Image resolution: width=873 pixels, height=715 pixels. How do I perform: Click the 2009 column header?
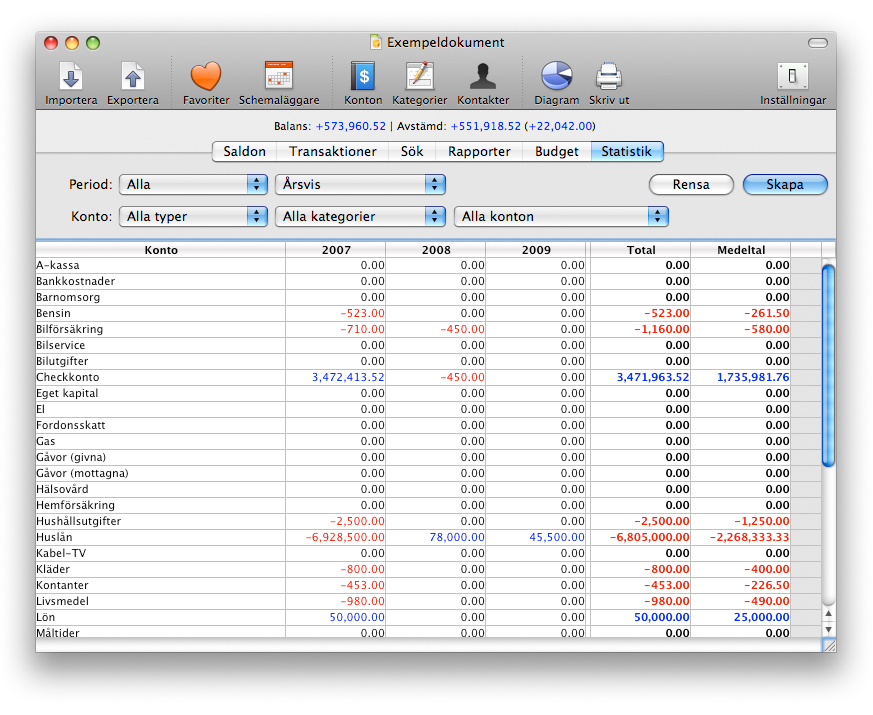click(536, 250)
